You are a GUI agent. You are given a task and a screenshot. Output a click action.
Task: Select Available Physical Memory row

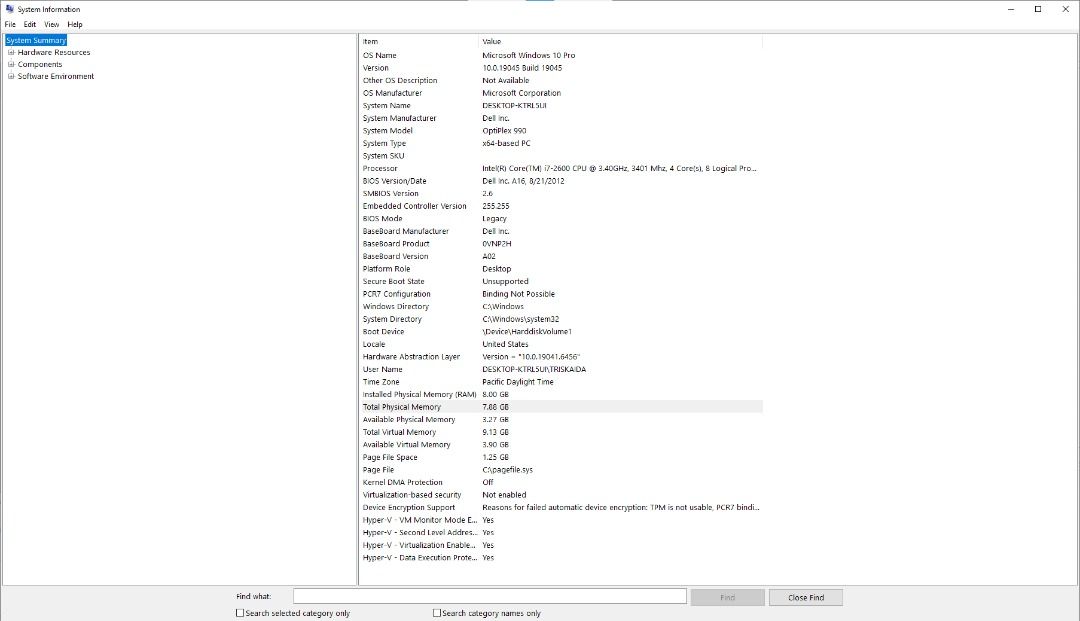pos(561,419)
